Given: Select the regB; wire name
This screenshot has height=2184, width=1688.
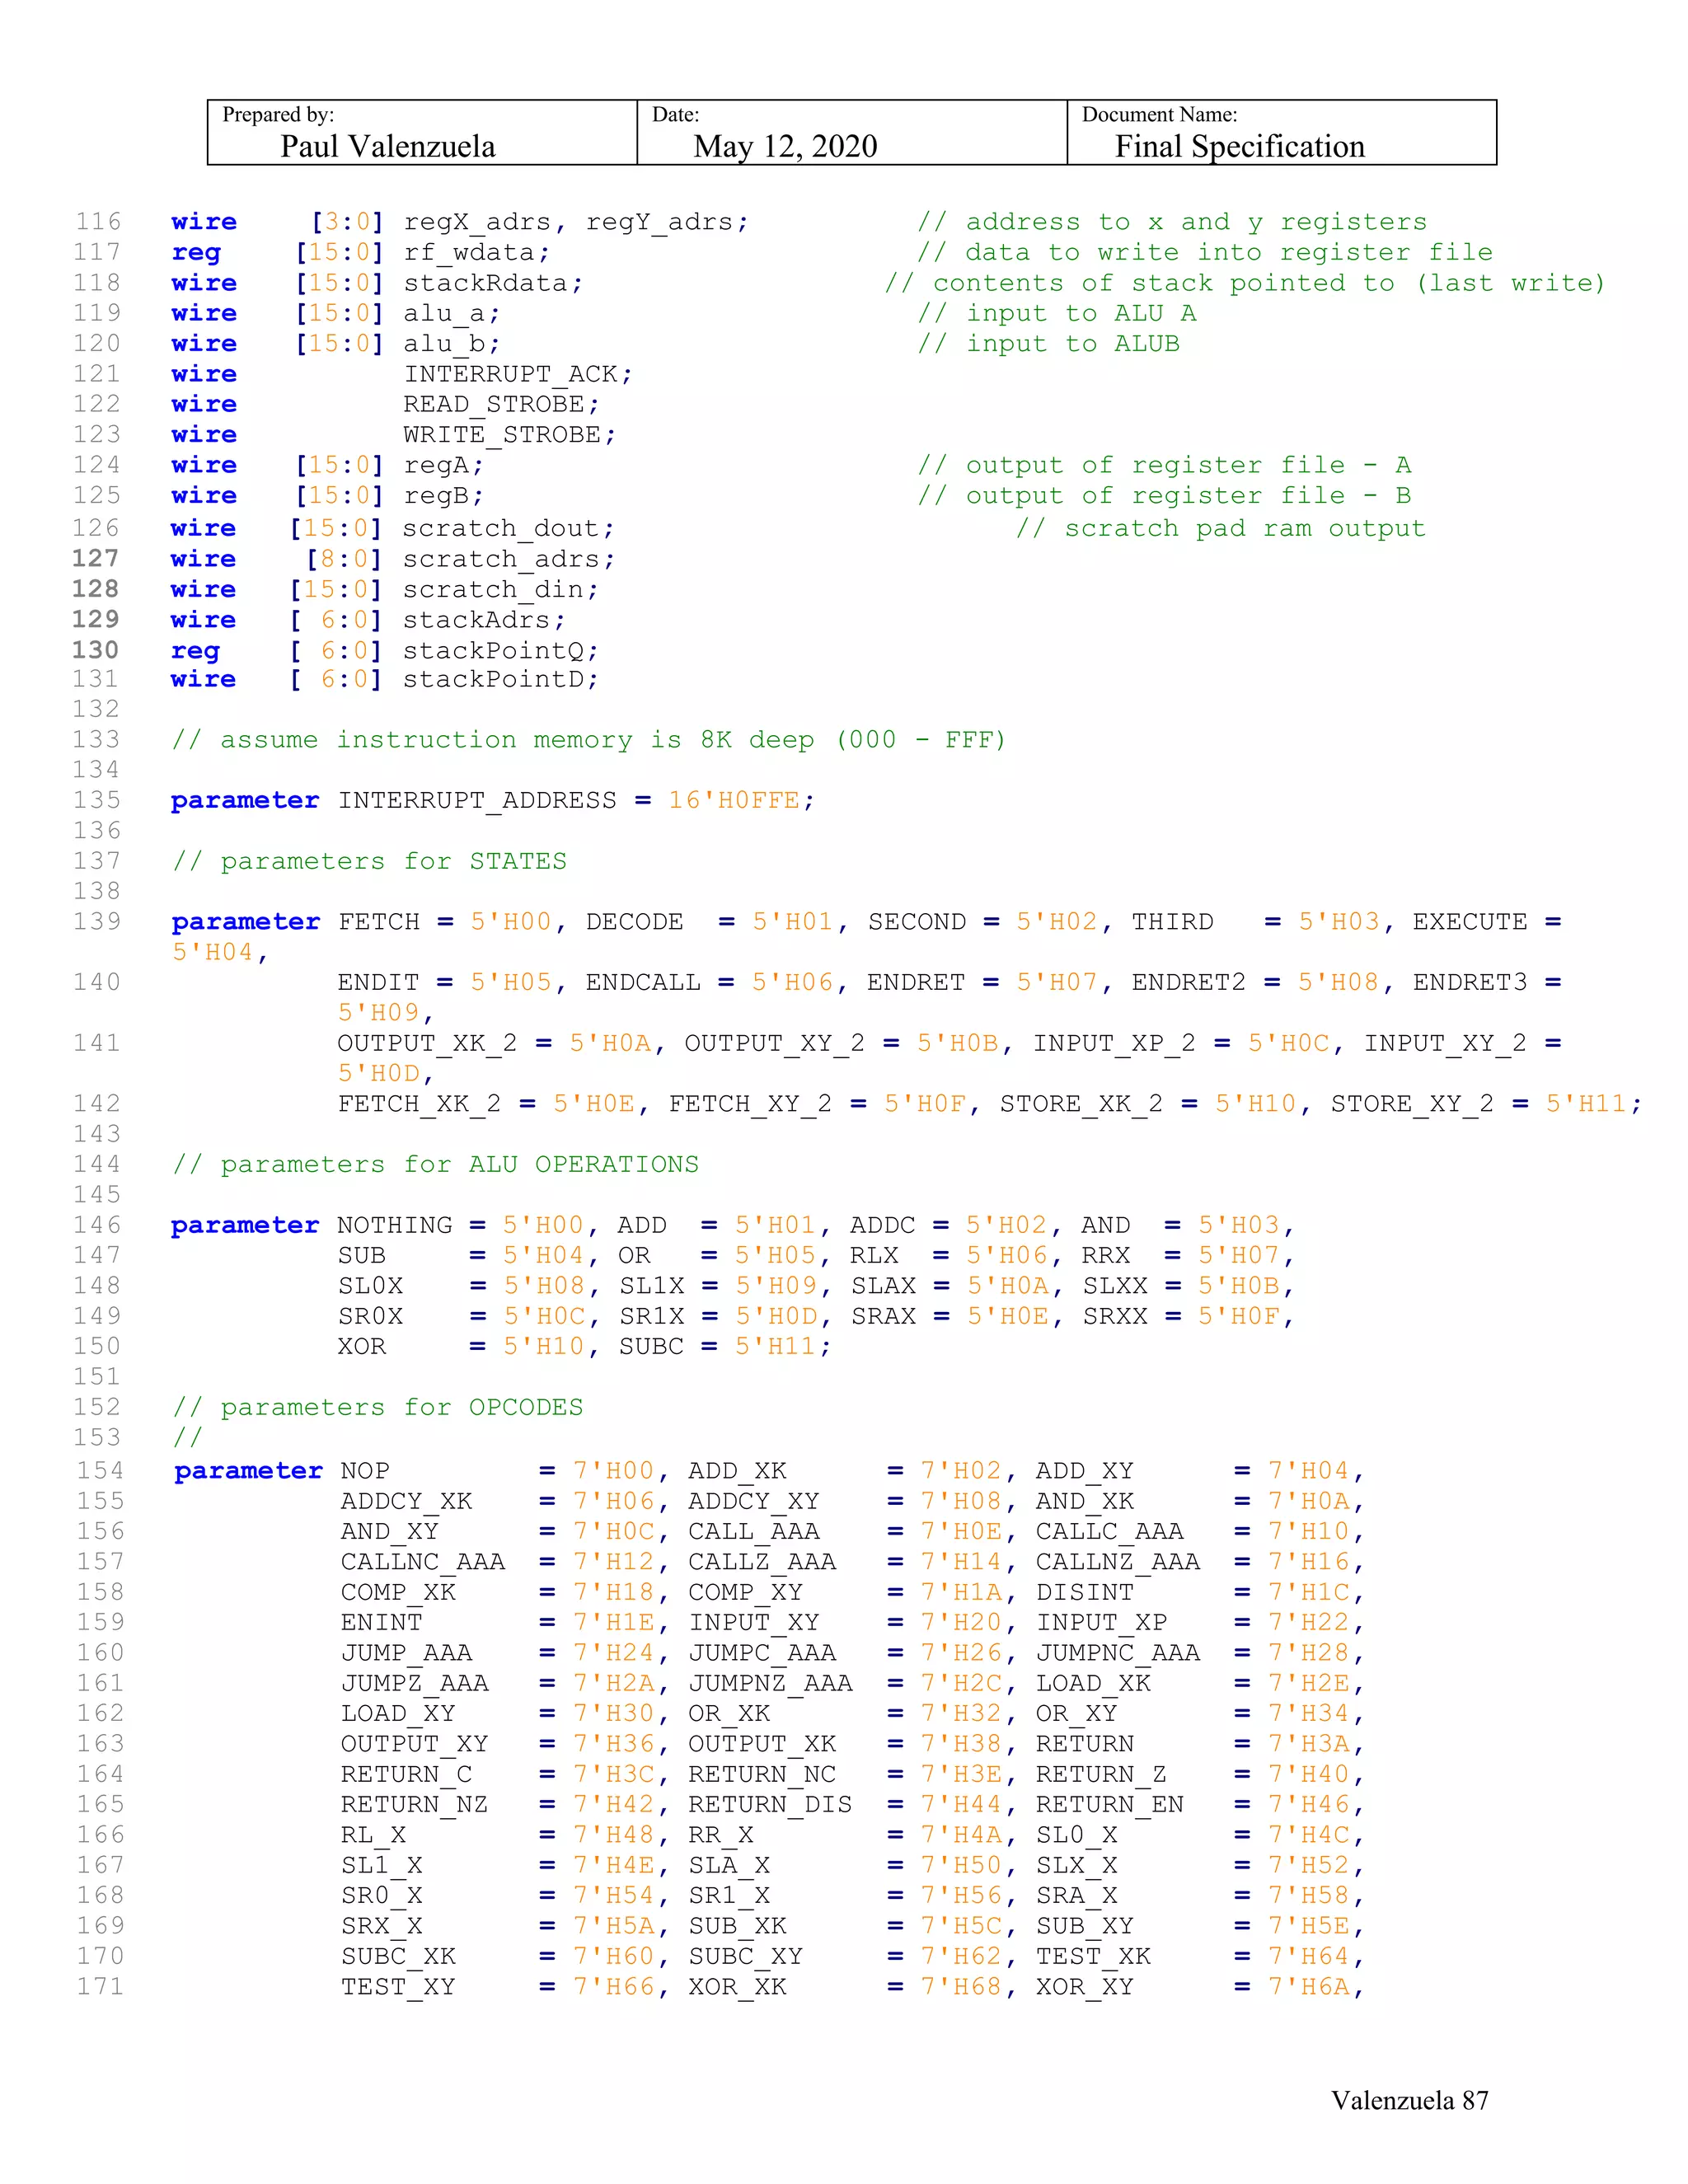Looking at the screenshot, I should point(444,495).
